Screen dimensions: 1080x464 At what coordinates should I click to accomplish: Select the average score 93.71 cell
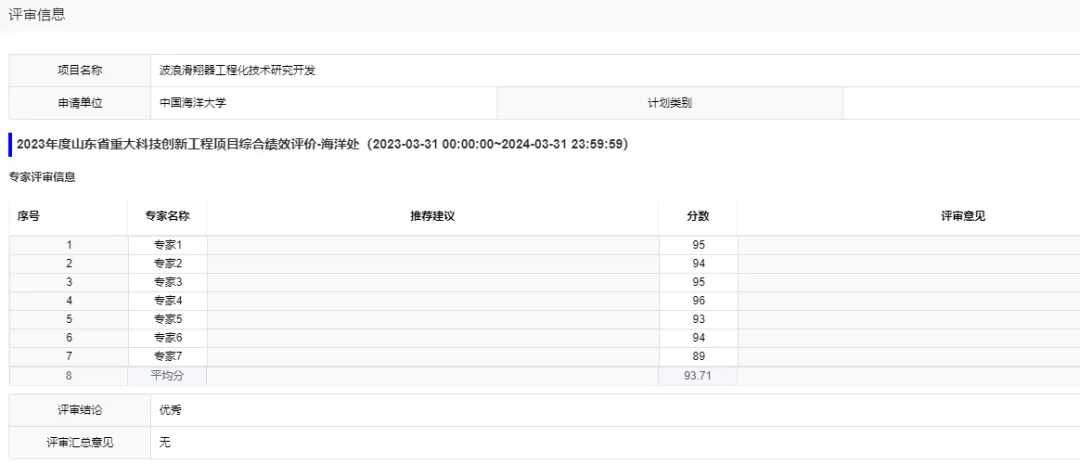click(x=697, y=376)
